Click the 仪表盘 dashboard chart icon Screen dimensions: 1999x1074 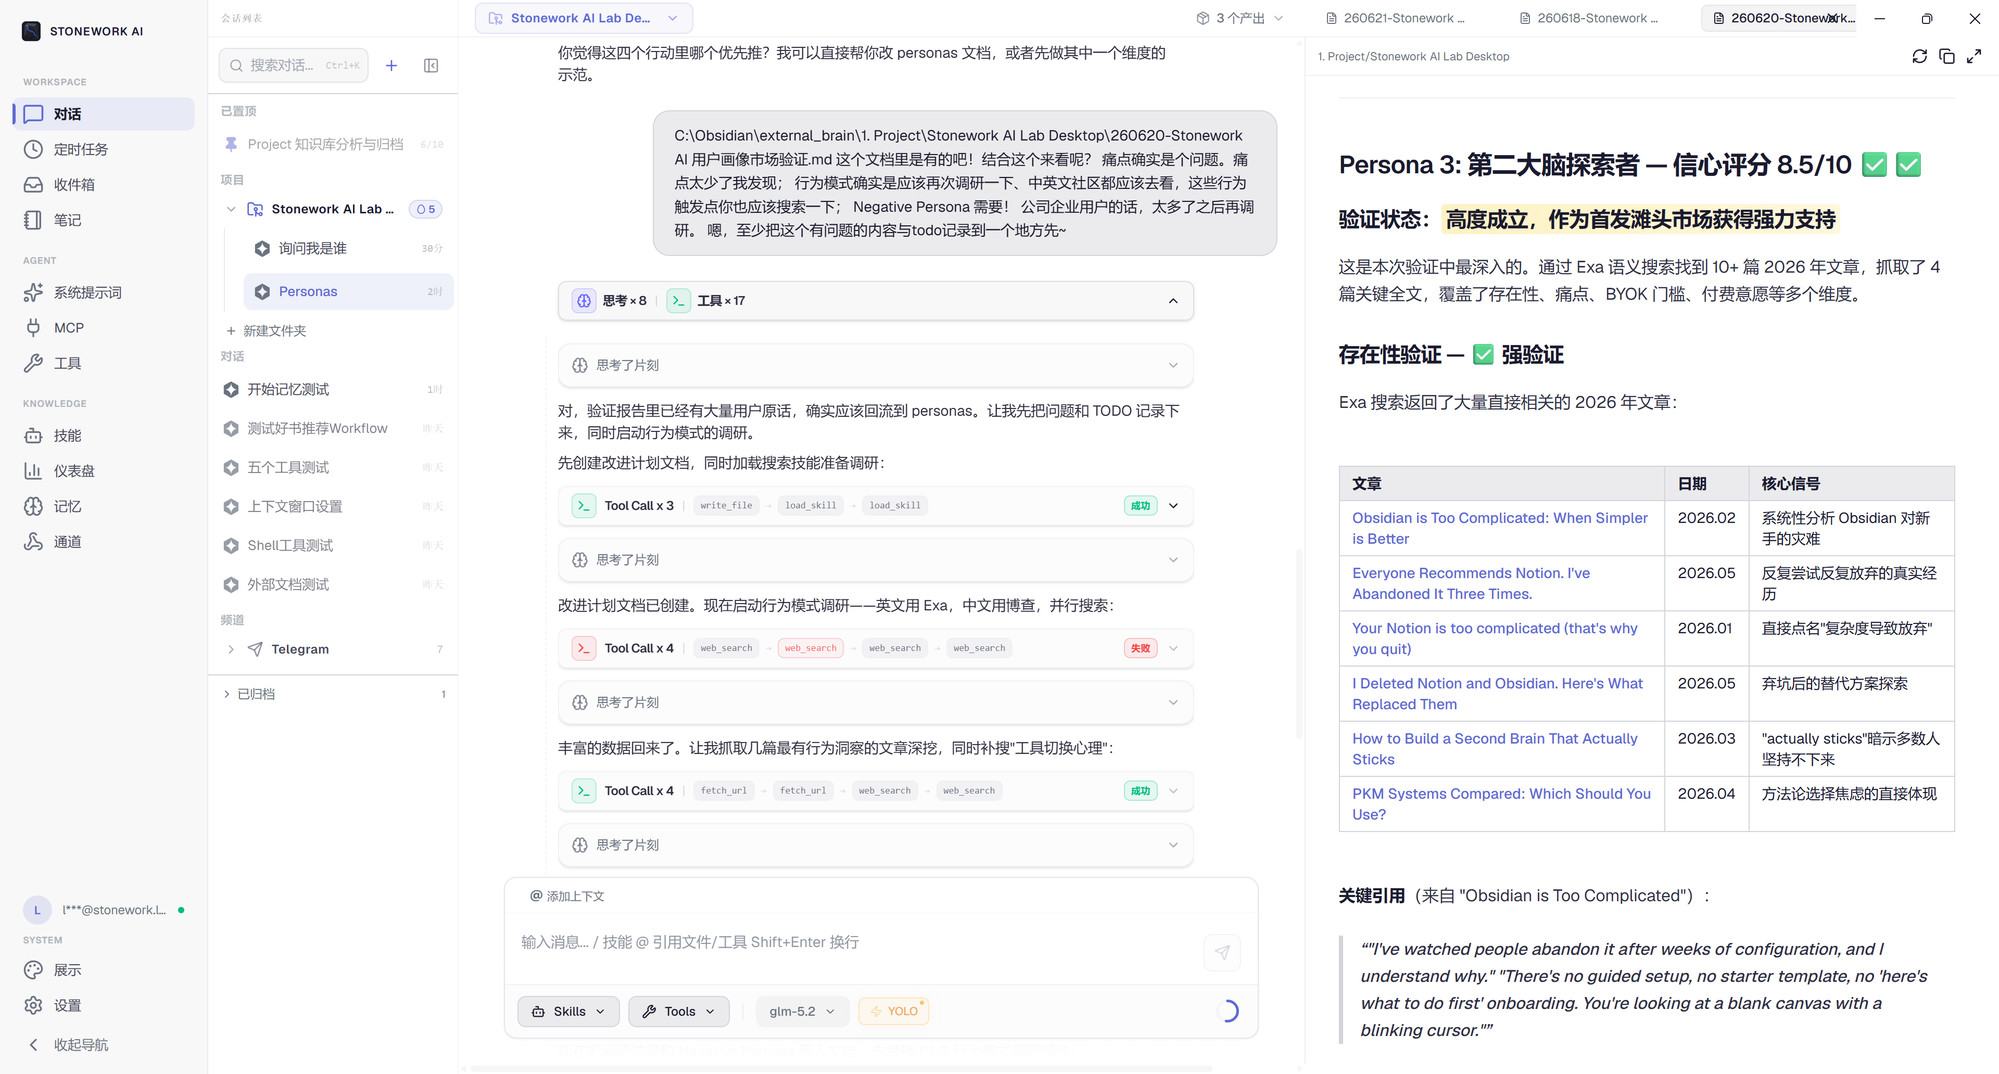pos(34,471)
